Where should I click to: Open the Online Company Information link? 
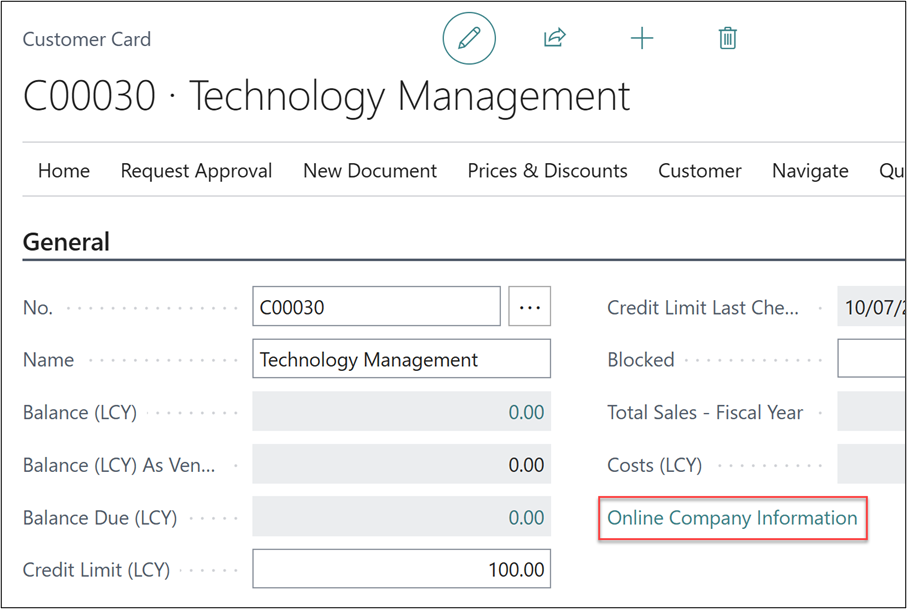(732, 518)
